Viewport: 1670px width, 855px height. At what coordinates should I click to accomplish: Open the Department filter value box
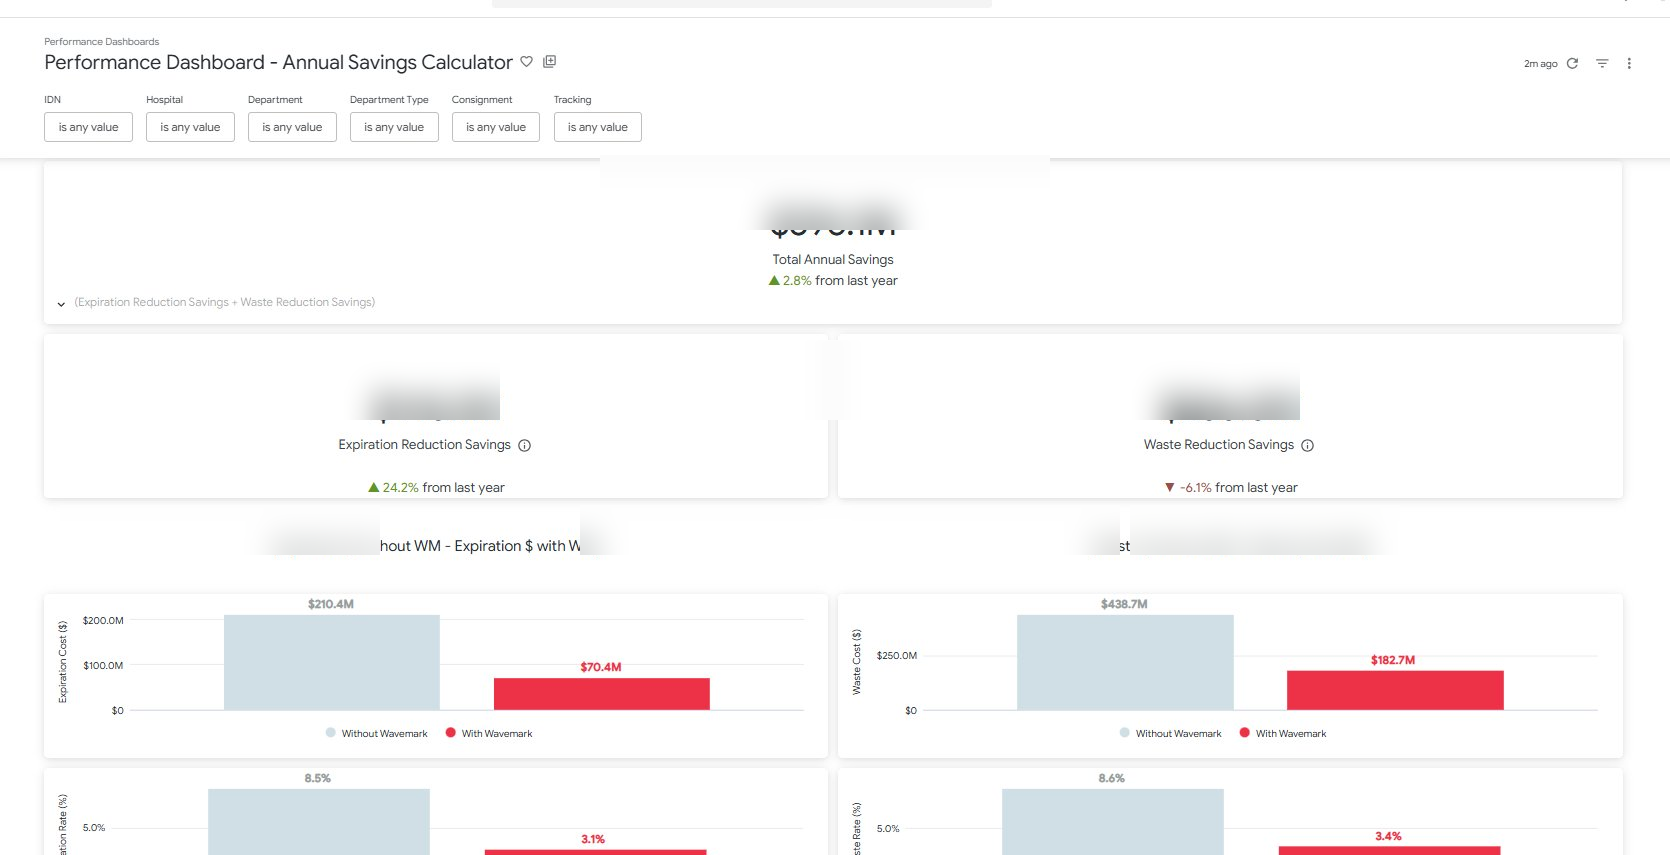pos(292,127)
